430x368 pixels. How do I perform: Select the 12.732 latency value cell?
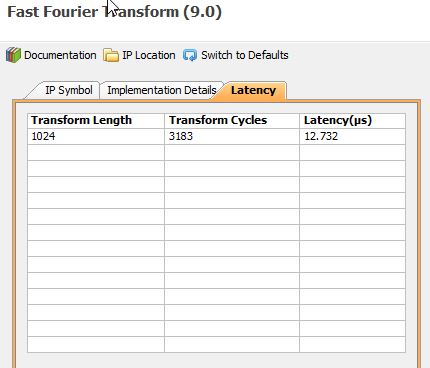353,136
